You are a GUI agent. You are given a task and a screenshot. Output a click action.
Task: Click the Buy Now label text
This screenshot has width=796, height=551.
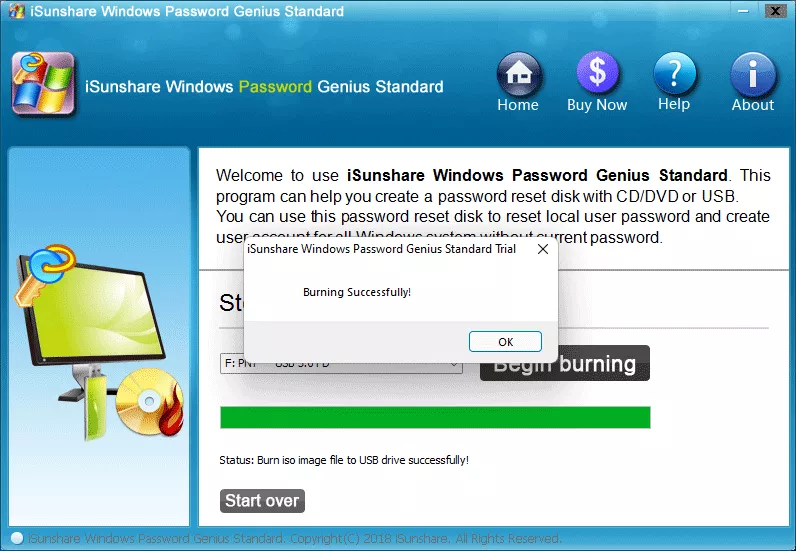tap(597, 105)
